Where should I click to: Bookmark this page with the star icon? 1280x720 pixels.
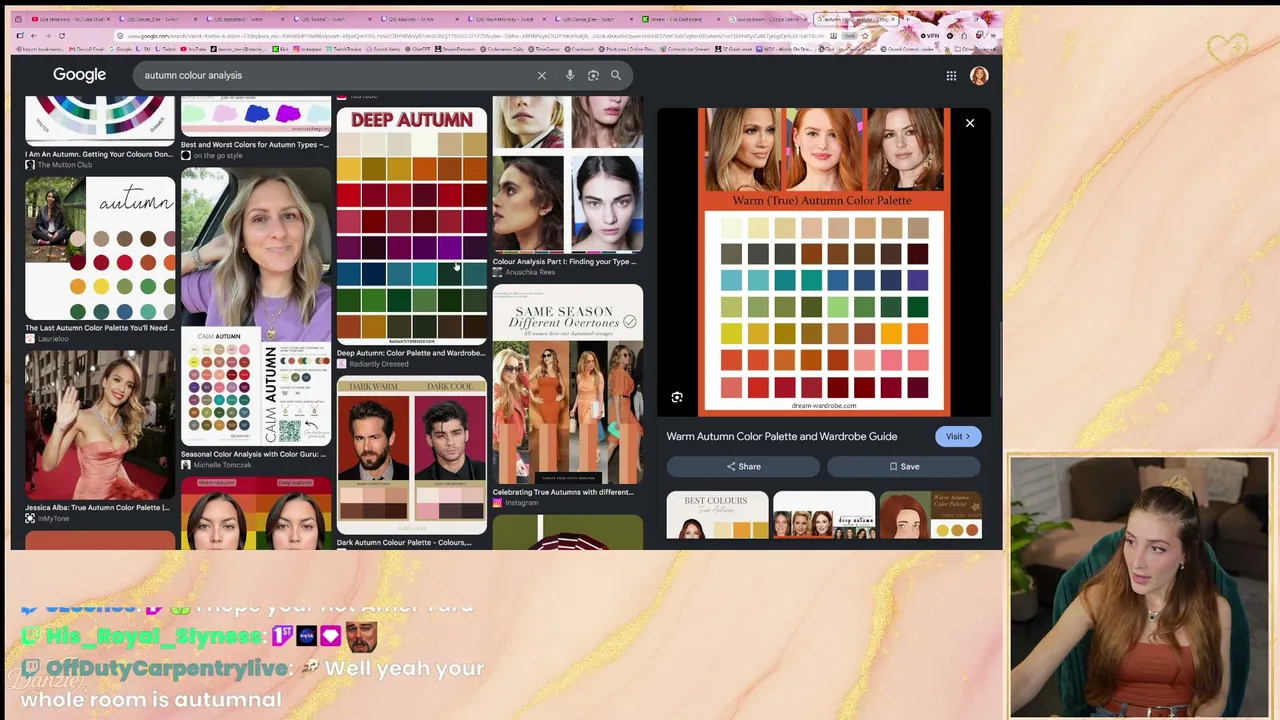pos(865,36)
